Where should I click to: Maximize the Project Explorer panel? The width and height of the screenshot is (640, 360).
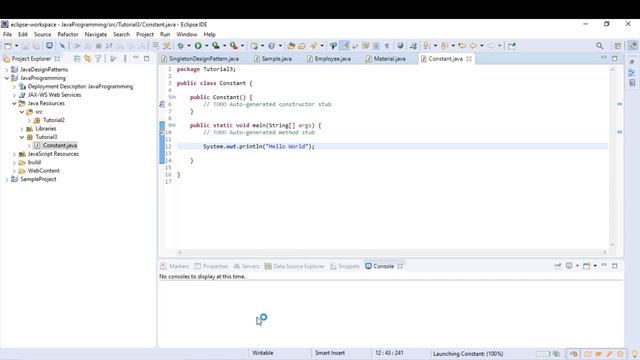pyautogui.click(x=147, y=58)
